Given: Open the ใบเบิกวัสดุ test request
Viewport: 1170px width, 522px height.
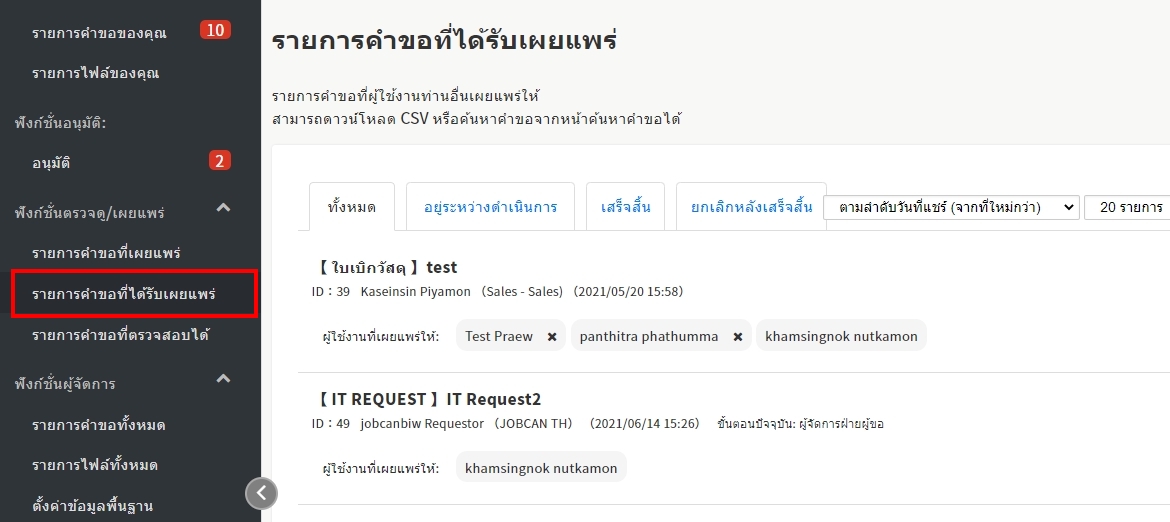Looking at the screenshot, I should [x=386, y=267].
